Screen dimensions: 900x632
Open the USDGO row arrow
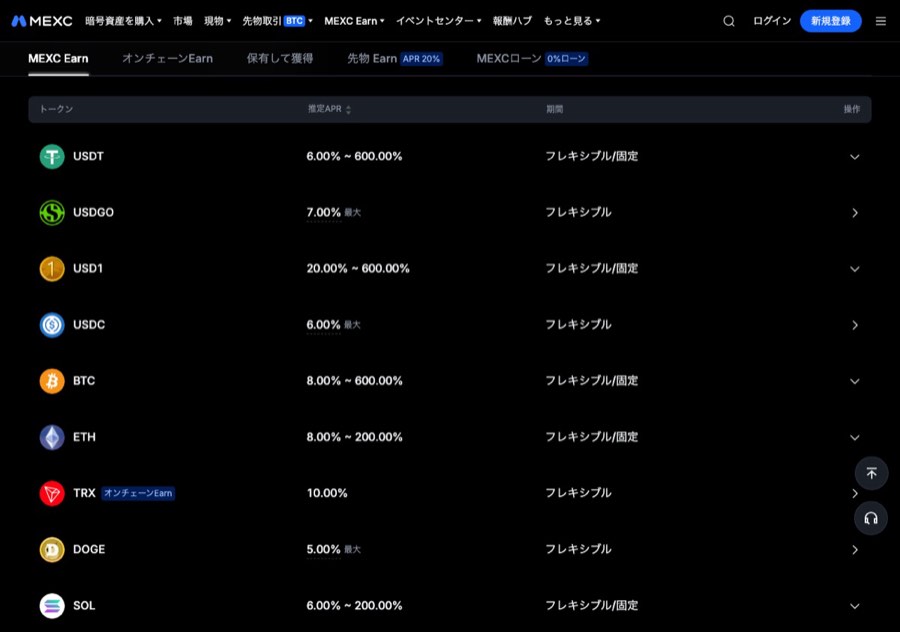point(855,213)
